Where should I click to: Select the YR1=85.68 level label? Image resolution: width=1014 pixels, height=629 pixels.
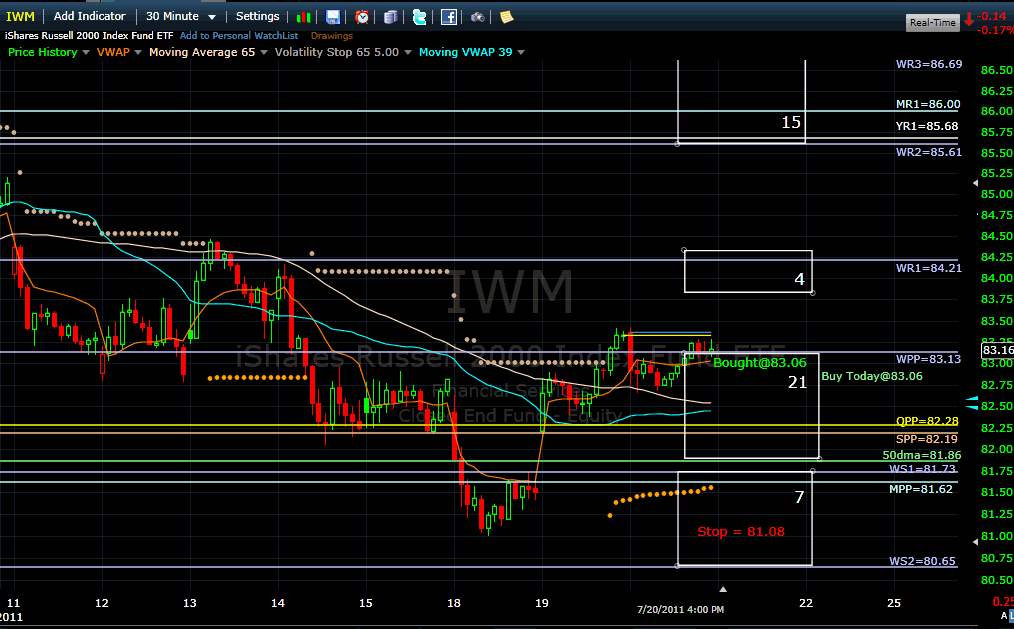coord(927,126)
